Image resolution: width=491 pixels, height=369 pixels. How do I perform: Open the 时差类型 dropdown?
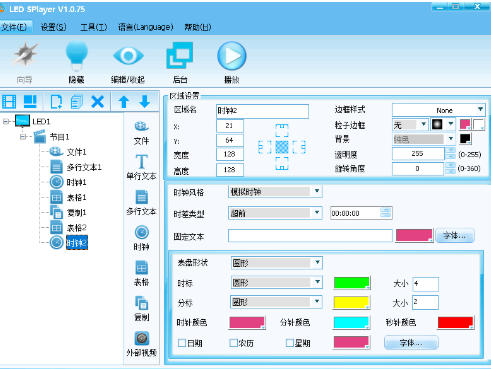tap(275, 213)
